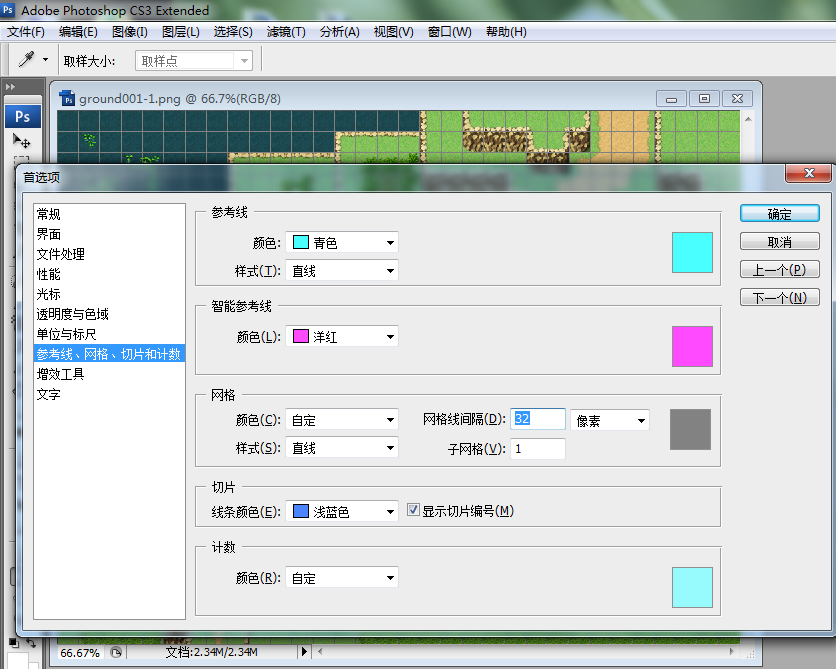Screen dimensions: 836x669
Task: Open the 分析(A) menu
Action: pyautogui.click(x=340, y=32)
